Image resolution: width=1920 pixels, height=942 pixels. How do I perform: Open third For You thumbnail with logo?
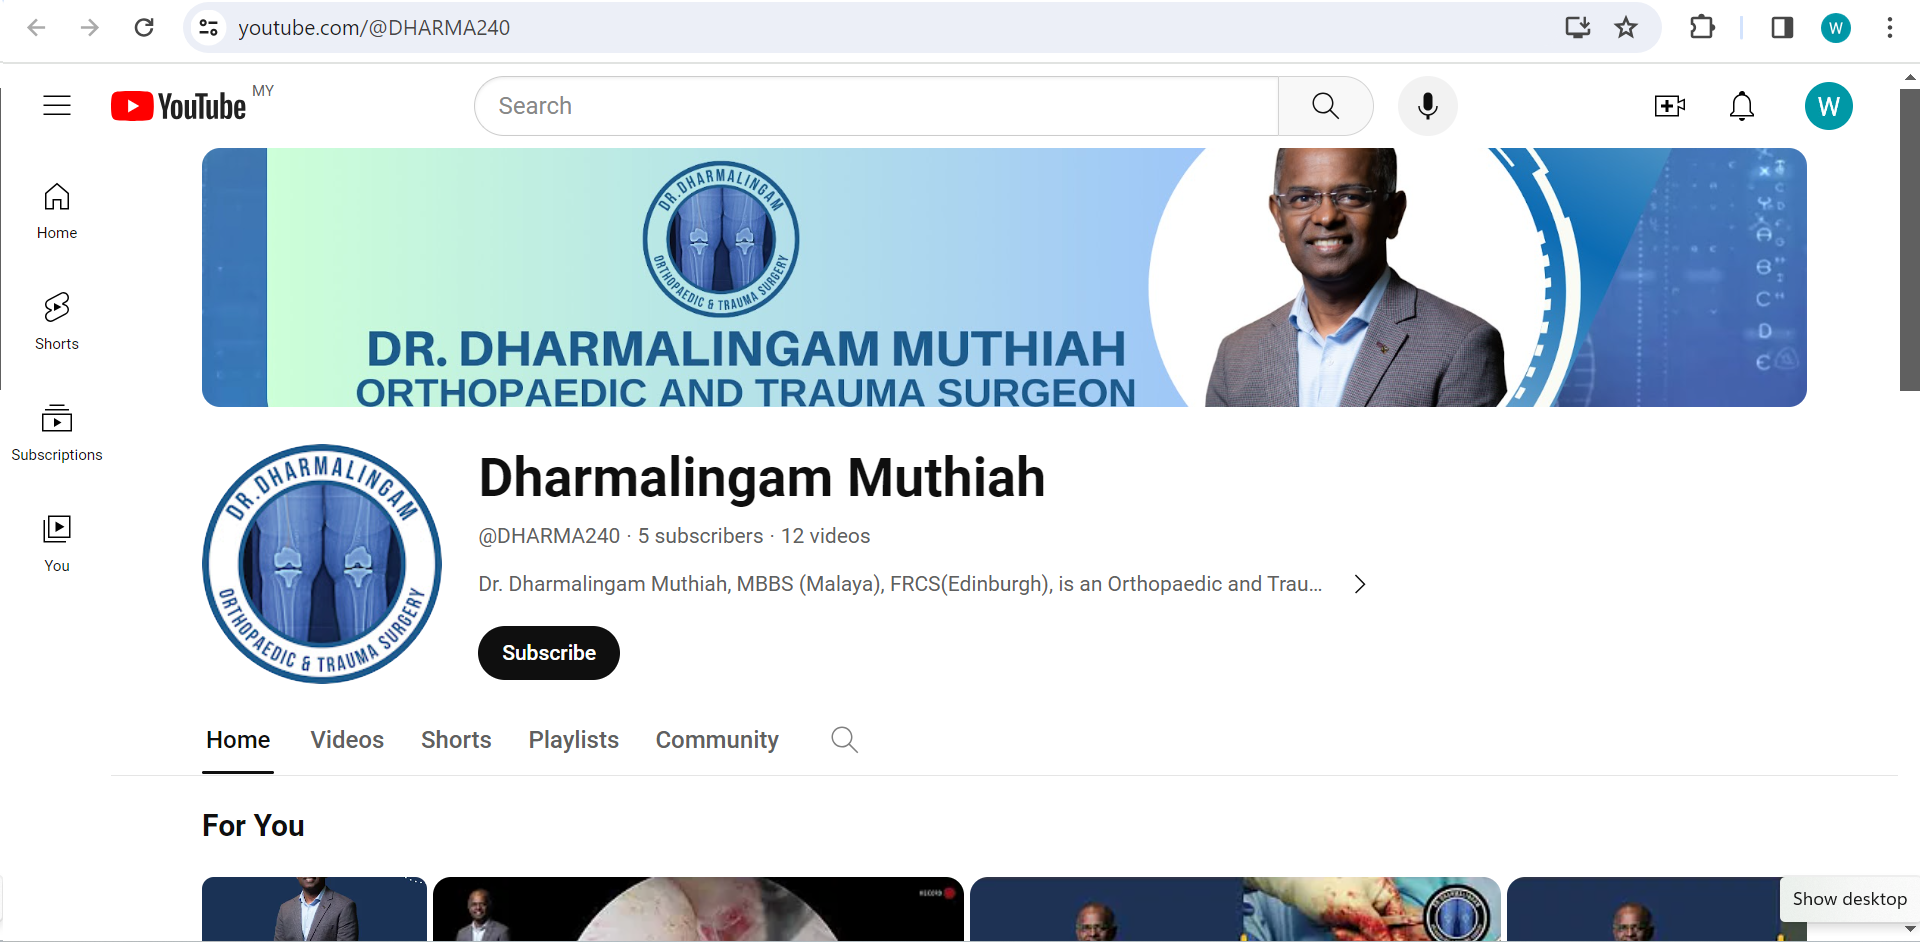point(1235,909)
